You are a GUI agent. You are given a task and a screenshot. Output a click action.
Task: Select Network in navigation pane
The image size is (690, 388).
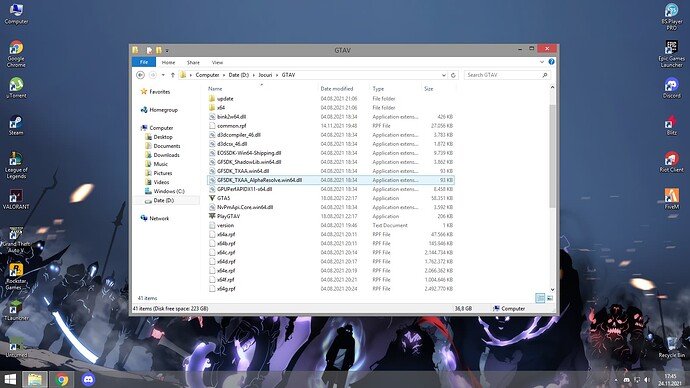coord(159,219)
